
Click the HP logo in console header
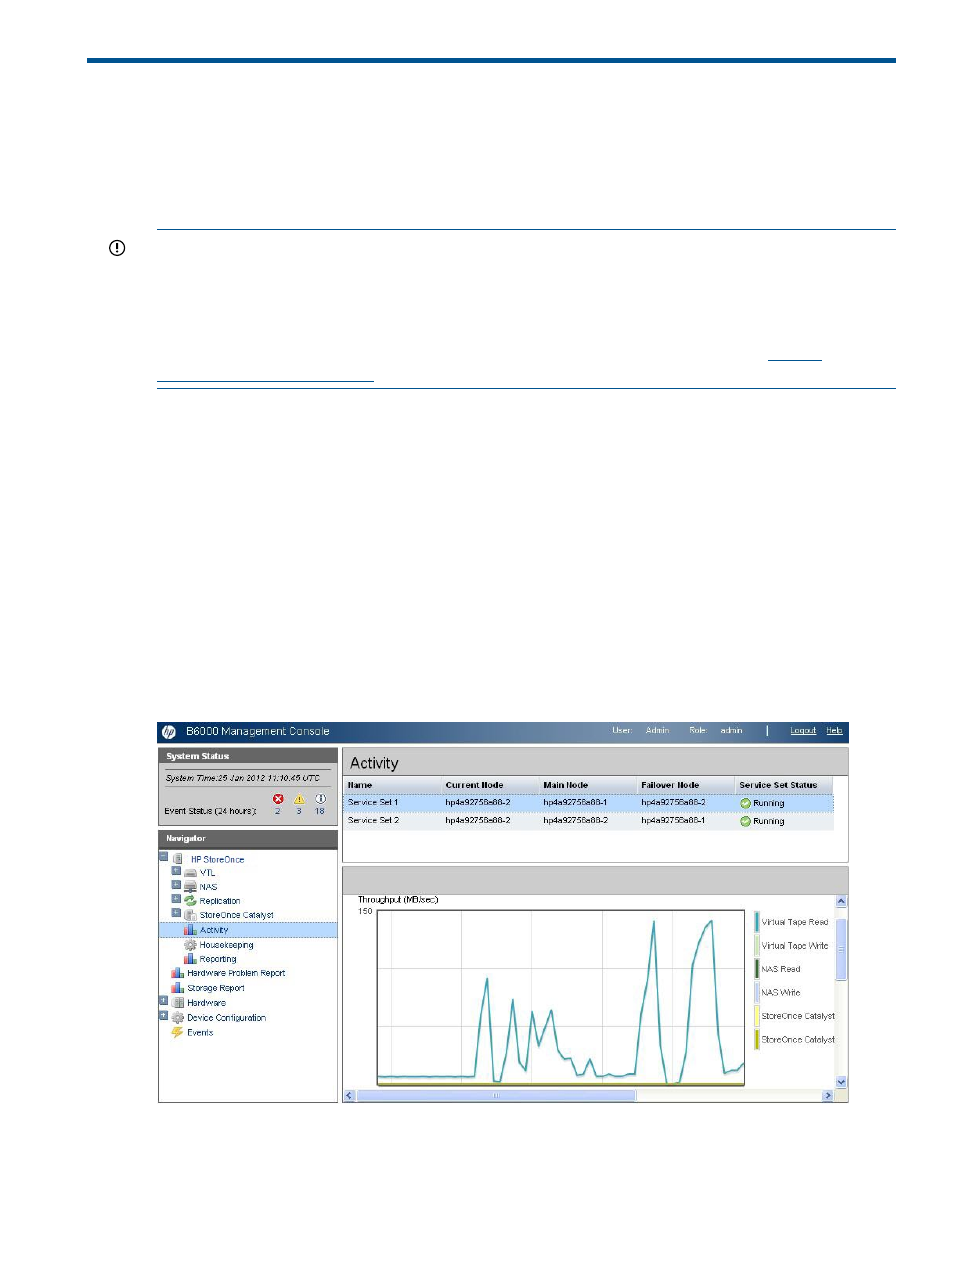169,732
